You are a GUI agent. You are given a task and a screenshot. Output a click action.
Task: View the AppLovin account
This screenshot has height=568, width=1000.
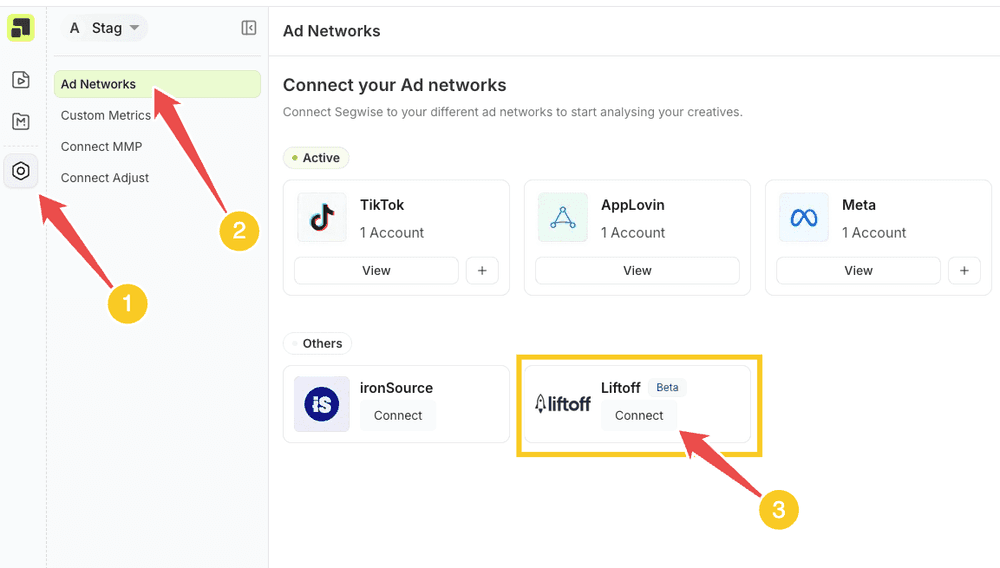[637, 270]
